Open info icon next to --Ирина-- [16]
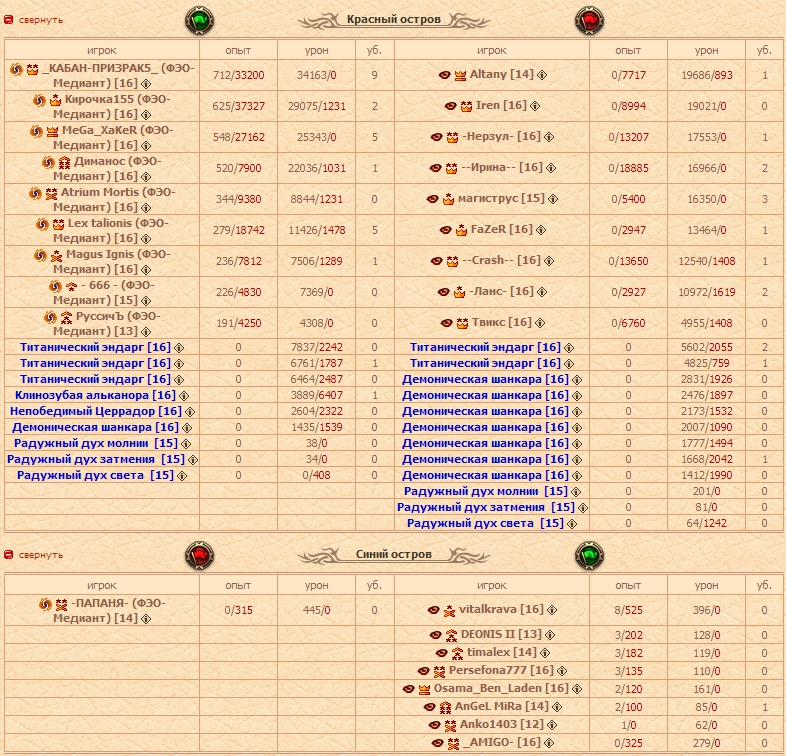This screenshot has width=786, height=756. [551, 168]
